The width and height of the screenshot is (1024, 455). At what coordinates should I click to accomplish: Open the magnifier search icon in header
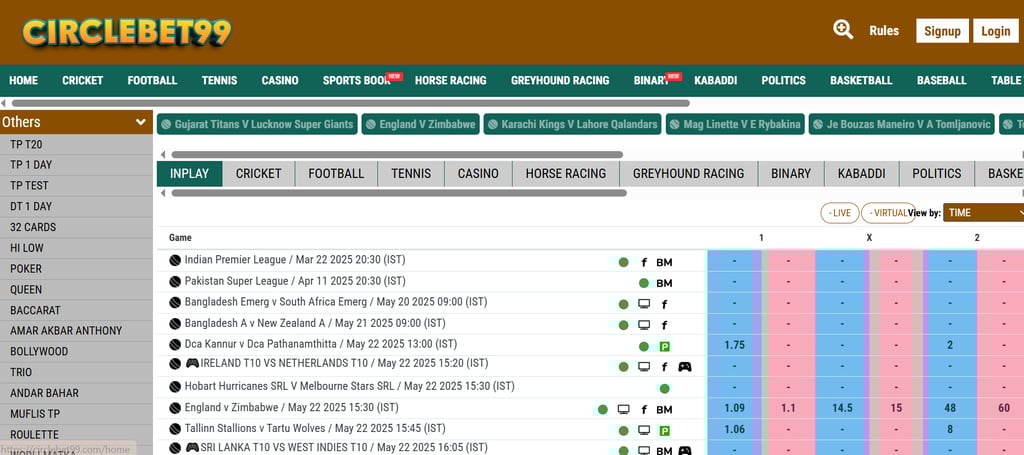[x=842, y=29]
